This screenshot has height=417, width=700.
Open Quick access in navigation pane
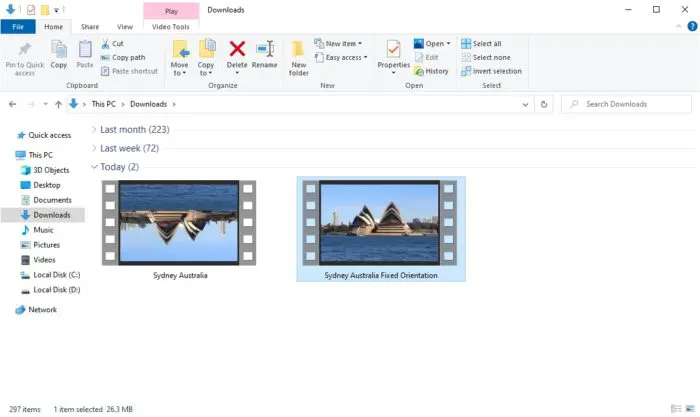(x=44, y=135)
